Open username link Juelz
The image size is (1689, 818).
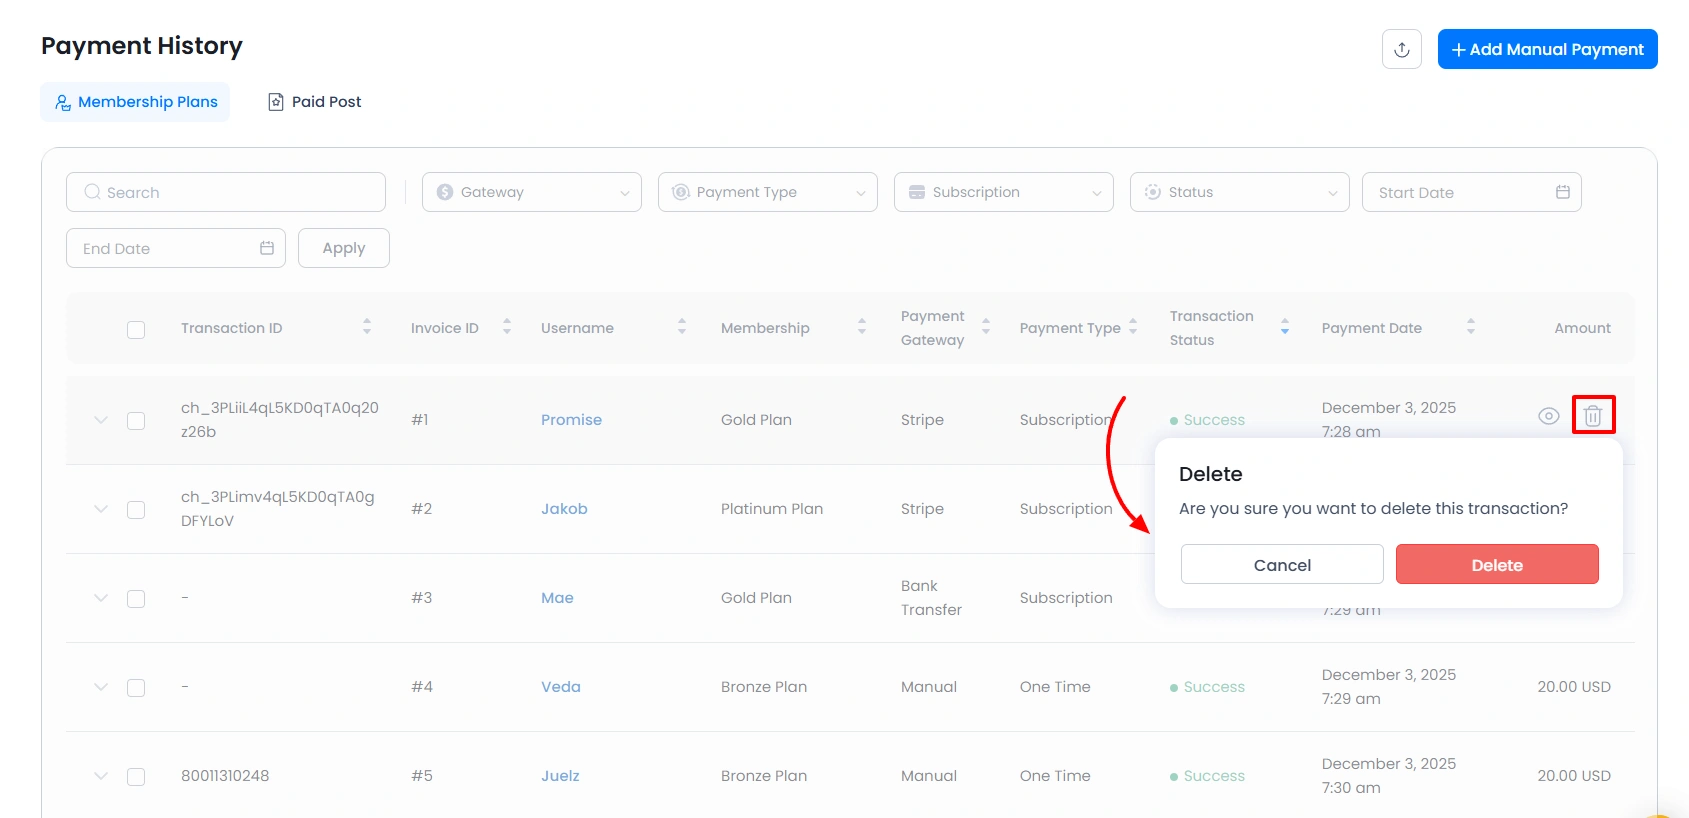click(x=560, y=776)
